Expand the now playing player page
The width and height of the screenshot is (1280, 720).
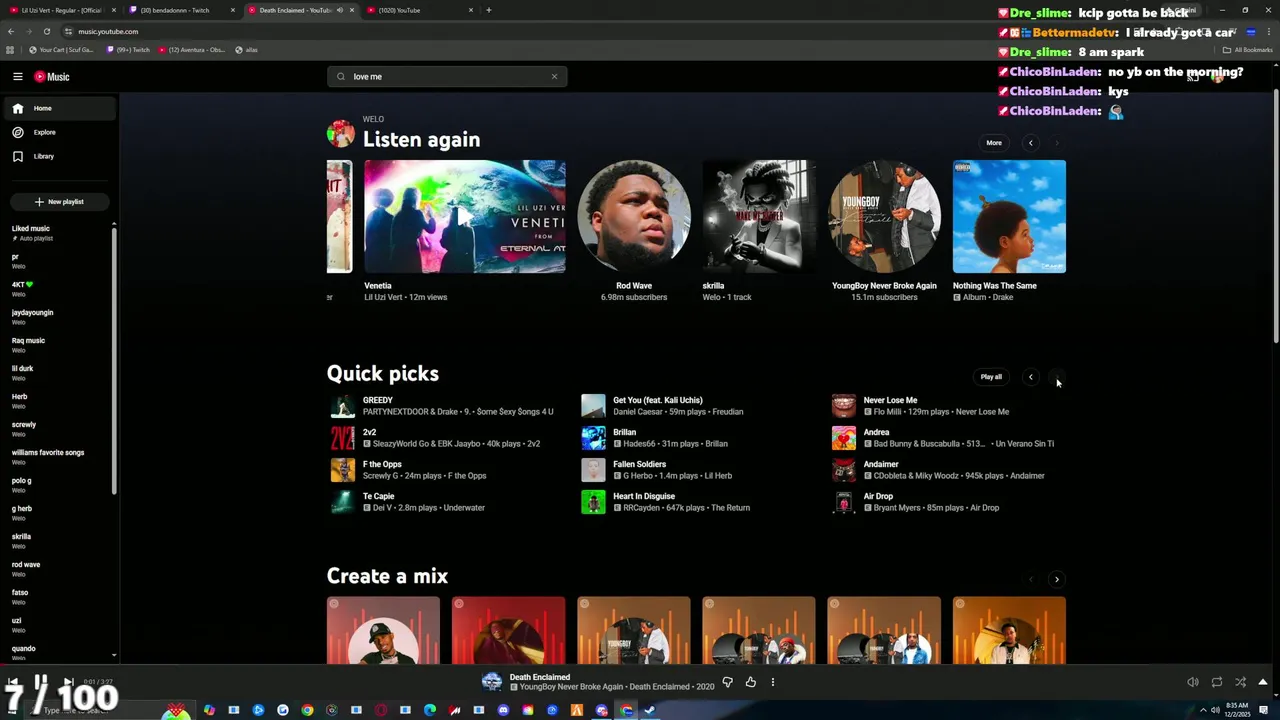tap(1263, 682)
